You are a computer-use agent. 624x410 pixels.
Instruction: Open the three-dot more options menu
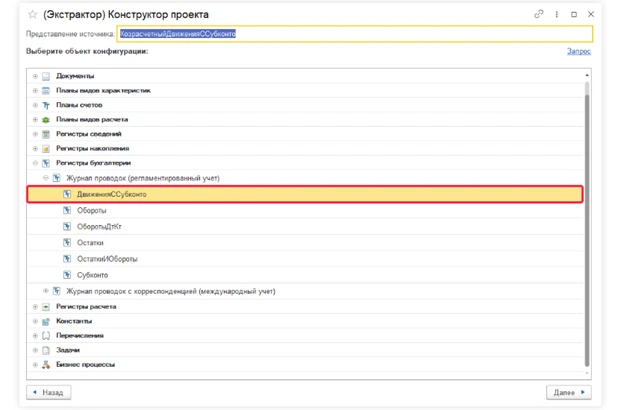click(557, 15)
